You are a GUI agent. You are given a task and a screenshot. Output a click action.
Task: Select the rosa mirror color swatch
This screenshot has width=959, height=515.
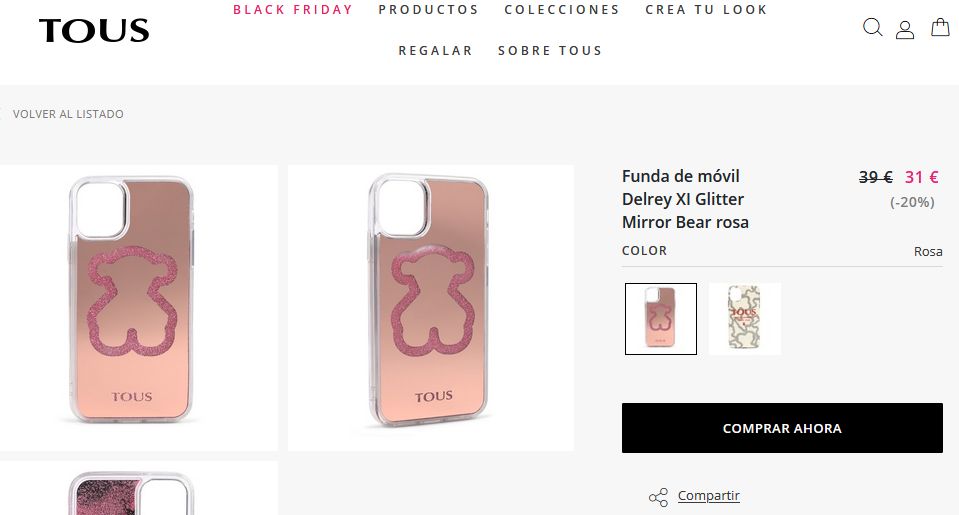[661, 319]
